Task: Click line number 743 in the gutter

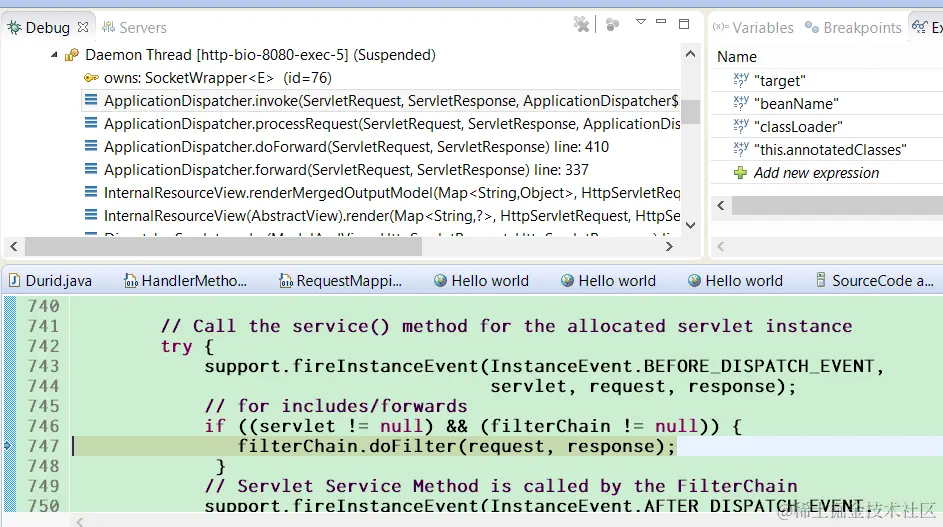Action: point(44,366)
